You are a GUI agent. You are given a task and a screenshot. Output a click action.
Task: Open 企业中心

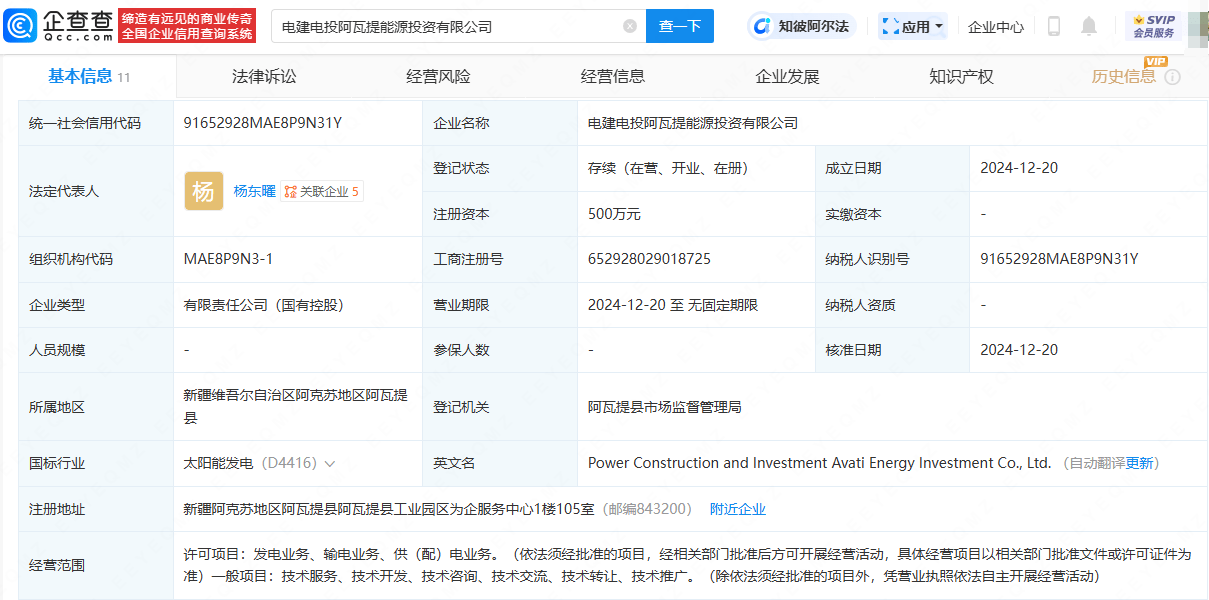(996, 27)
